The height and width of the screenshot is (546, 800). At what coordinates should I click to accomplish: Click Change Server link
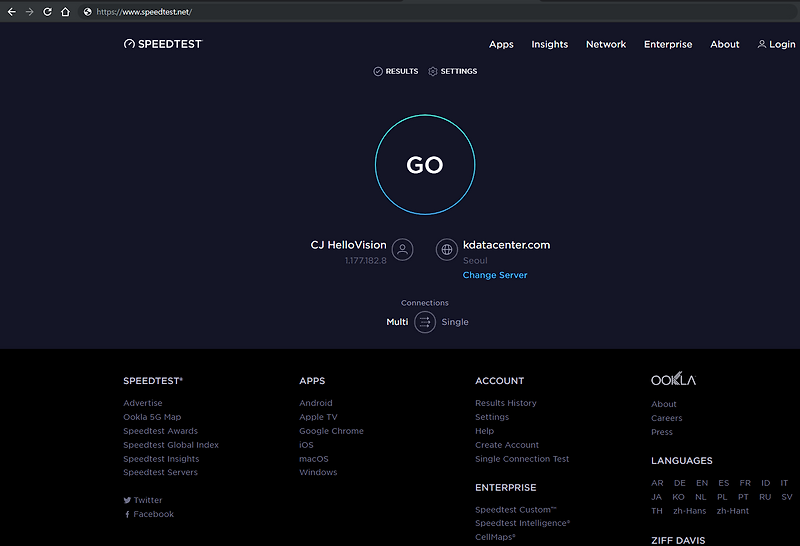point(495,275)
